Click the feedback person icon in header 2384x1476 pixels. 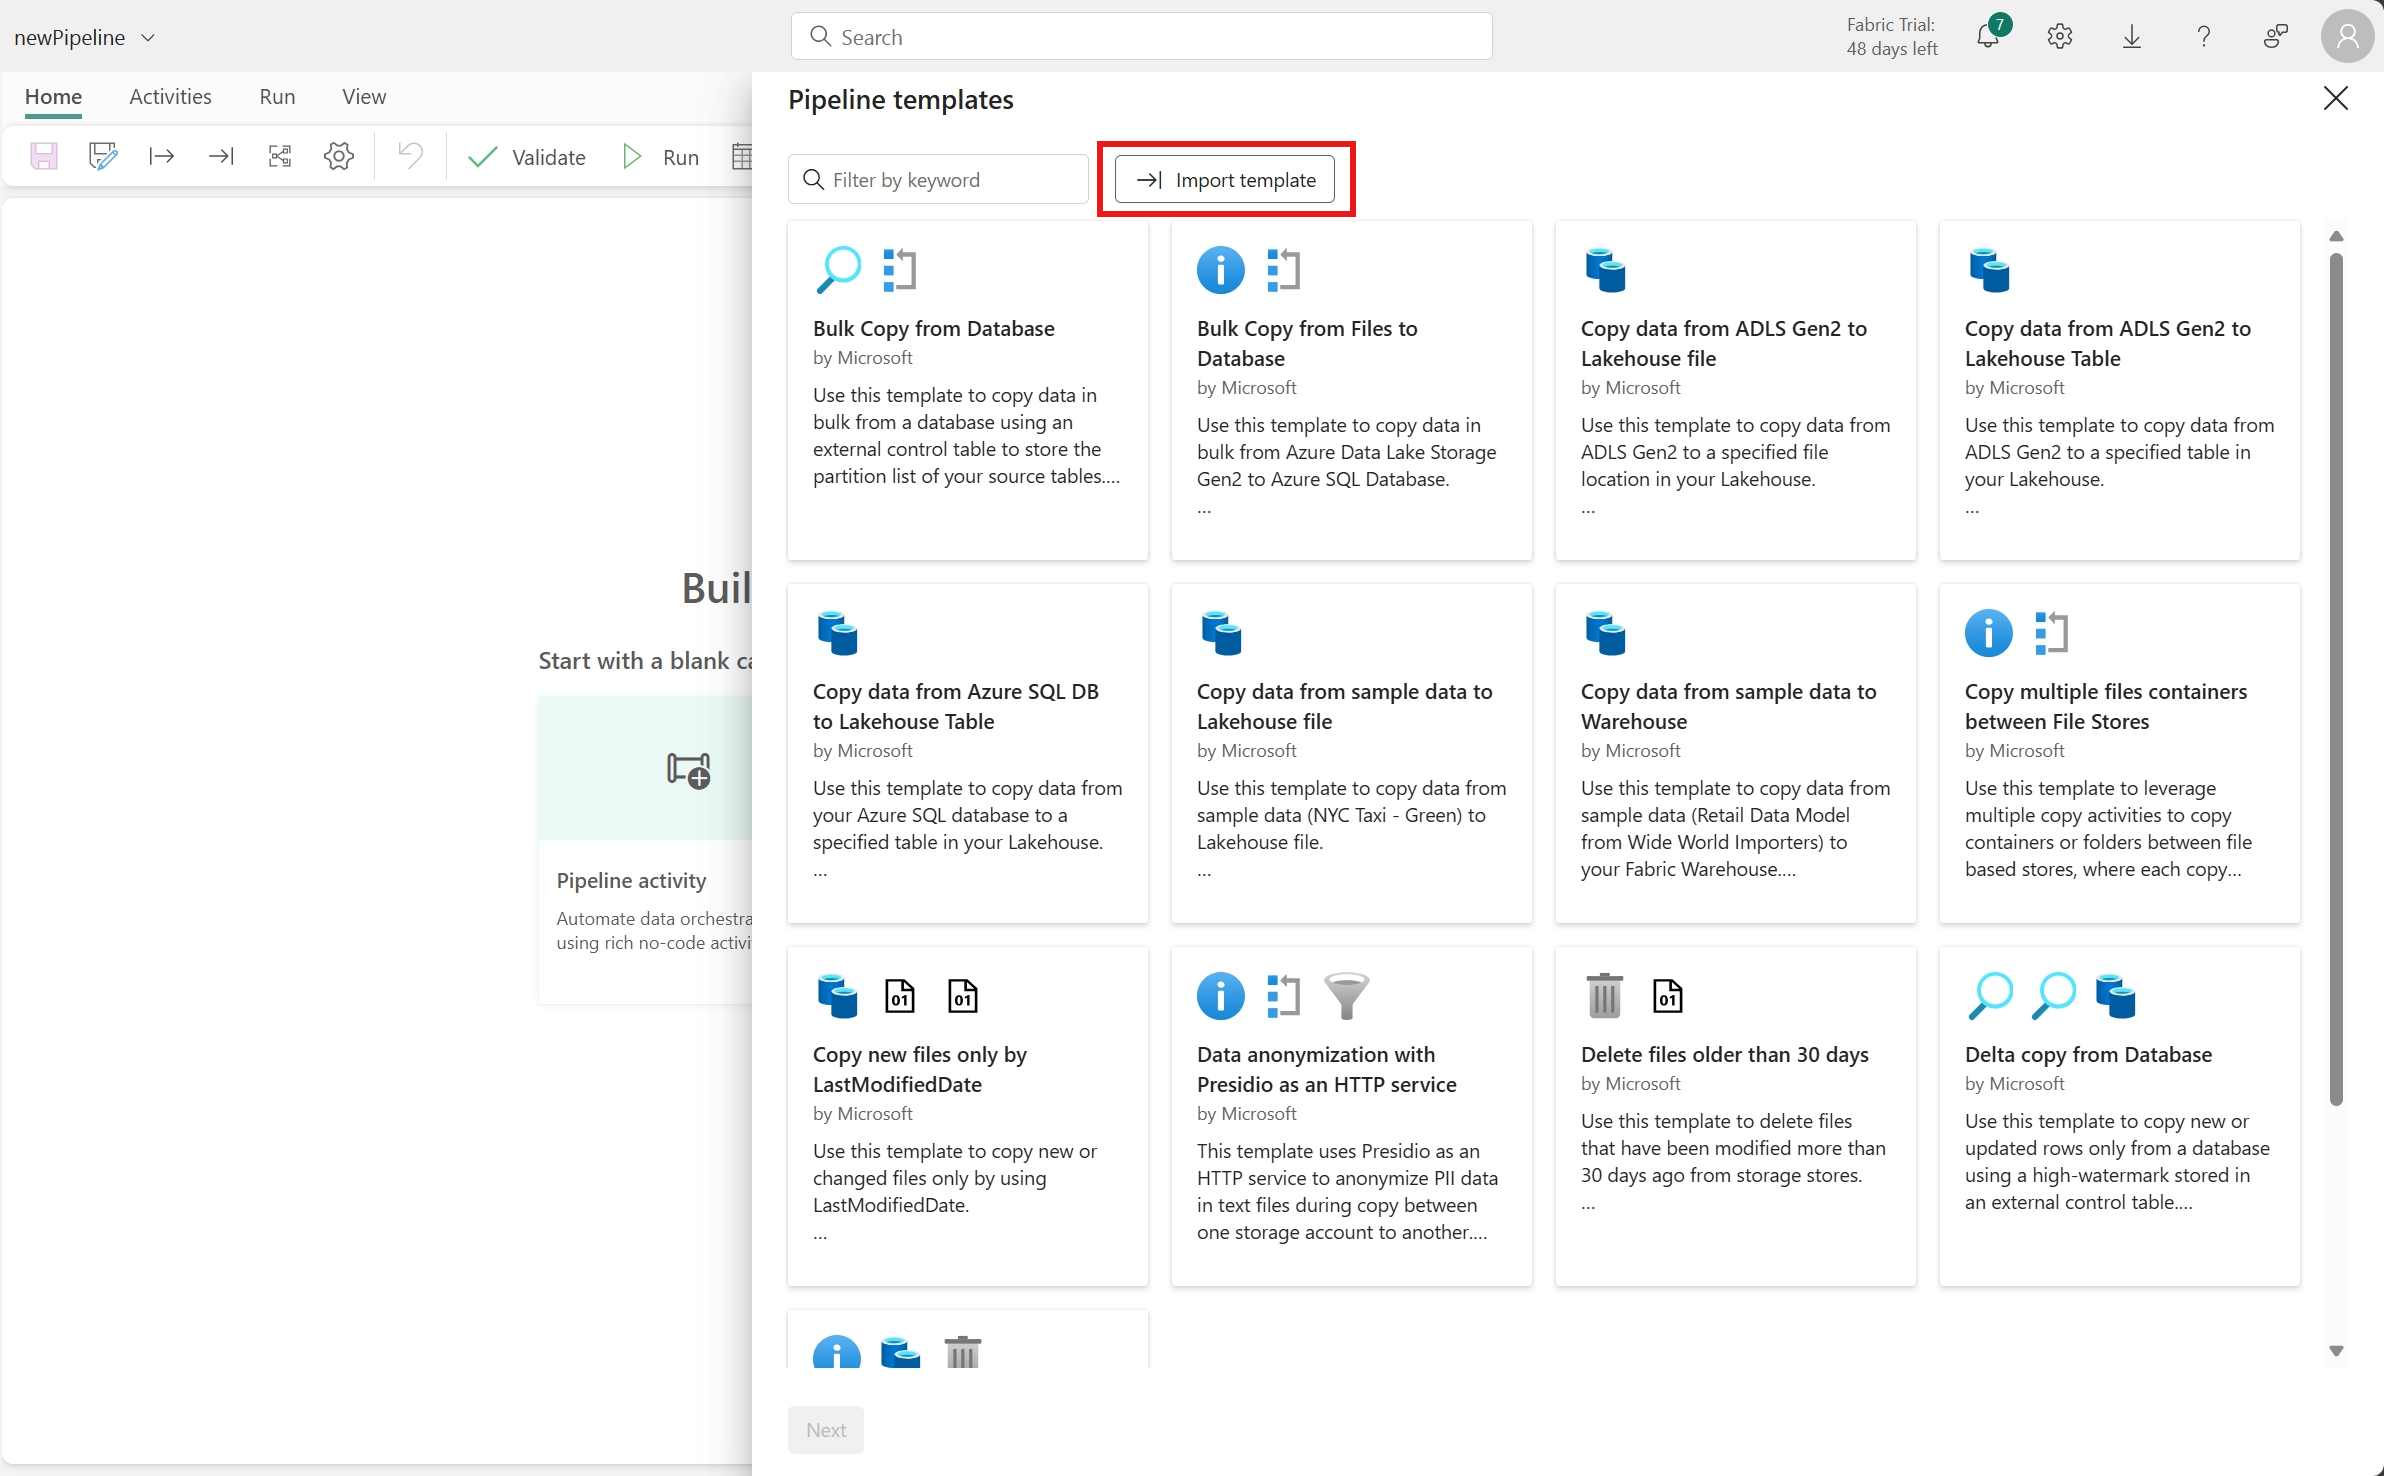[x=2275, y=37]
